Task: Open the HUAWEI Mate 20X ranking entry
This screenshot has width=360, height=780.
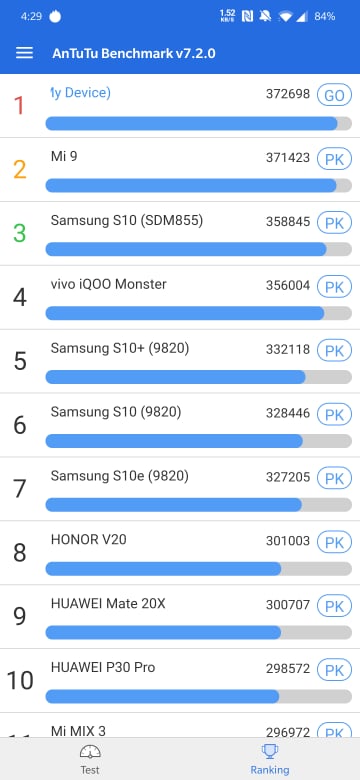Action: click(180, 617)
